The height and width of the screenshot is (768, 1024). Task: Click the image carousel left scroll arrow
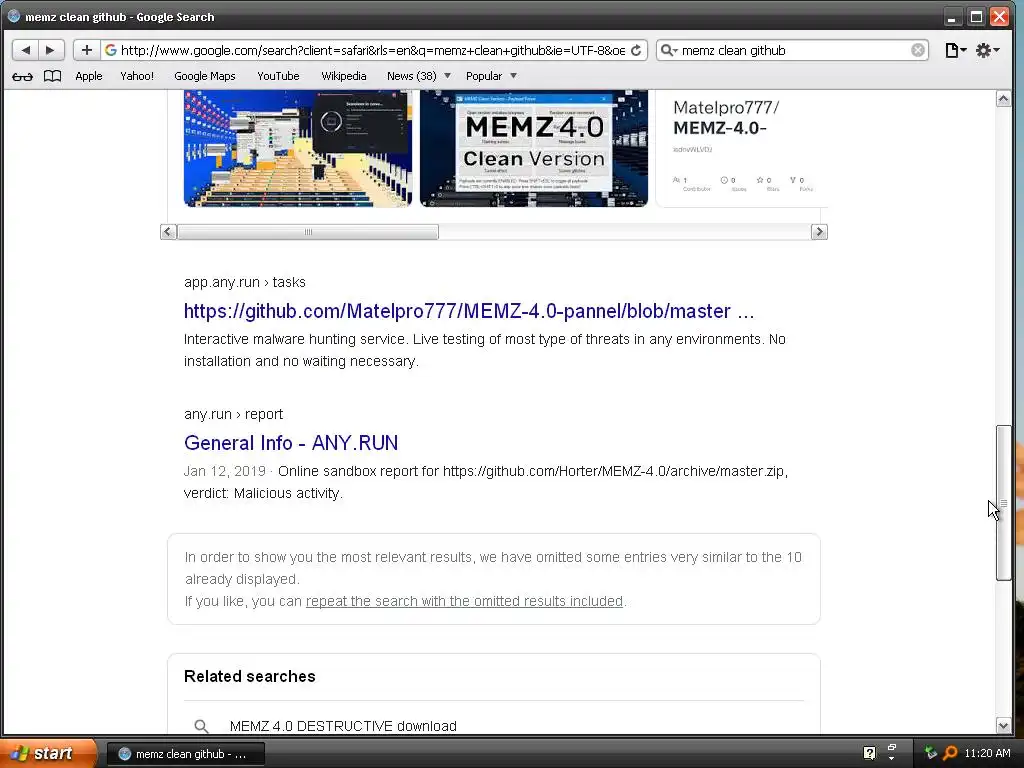[x=168, y=232]
